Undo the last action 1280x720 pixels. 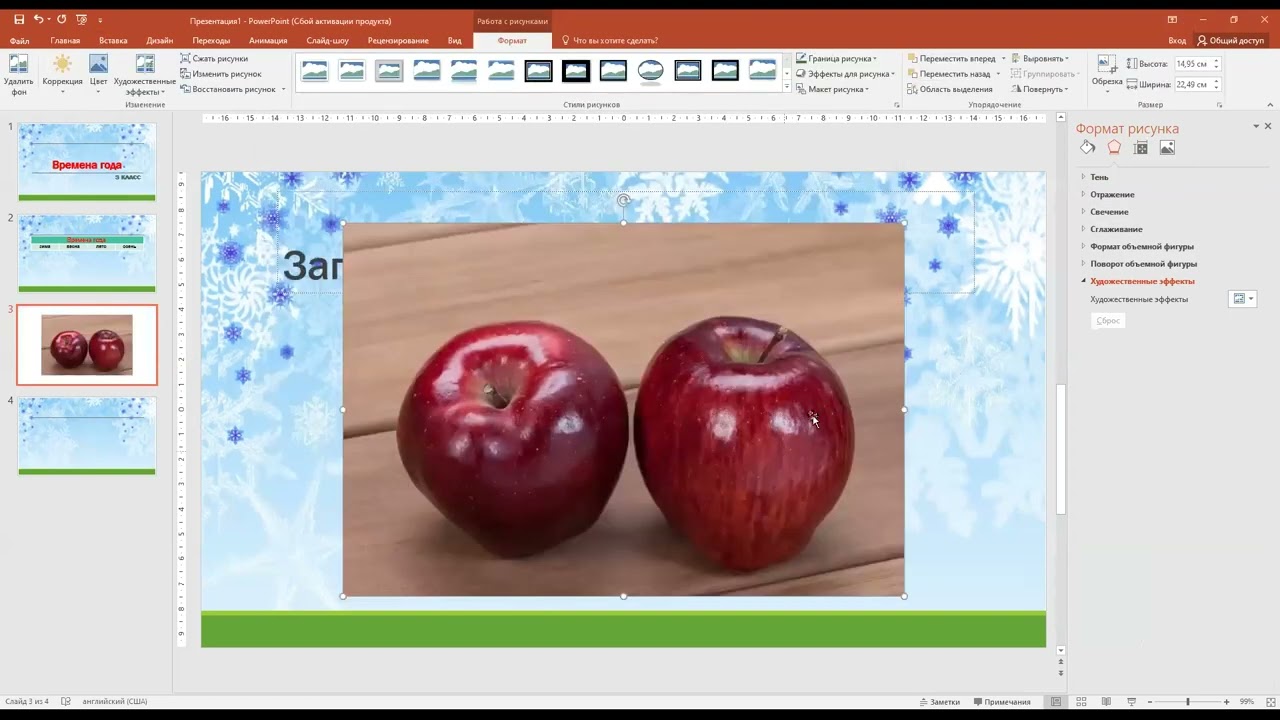(x=38, y=19)
